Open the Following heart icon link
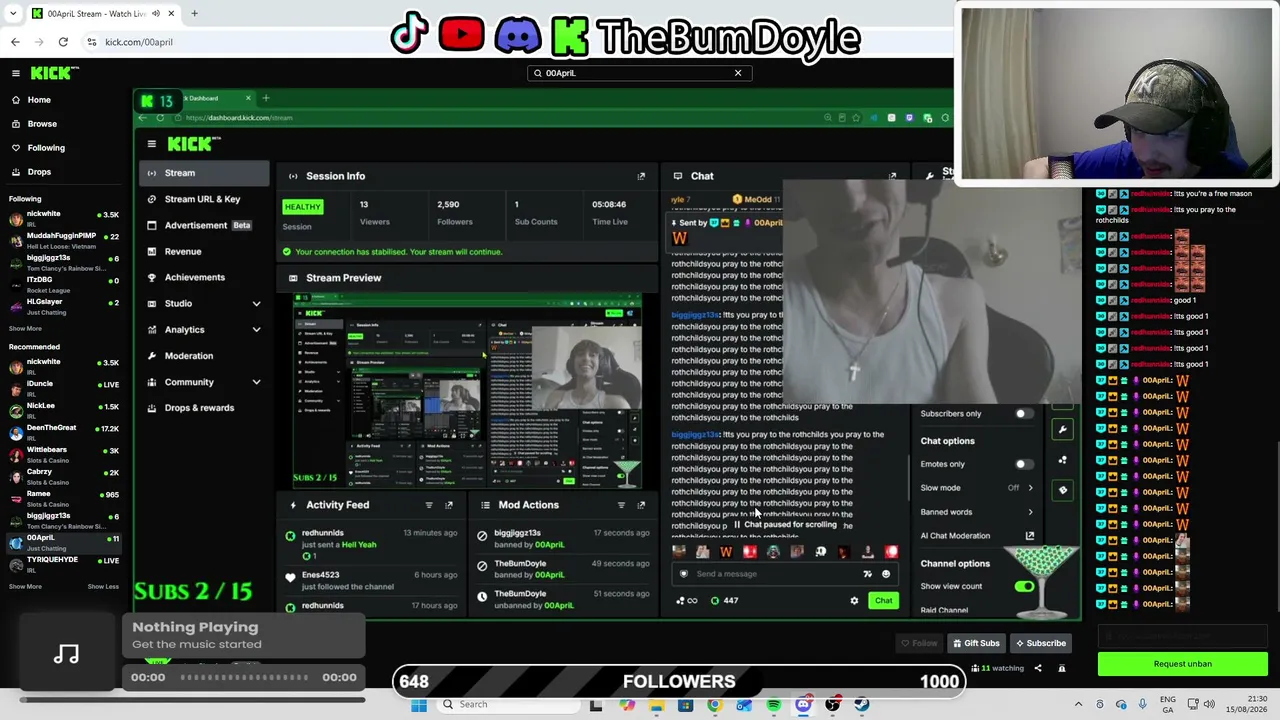Image resolution: width=1280 pixels, height=720 pixels. [16, 148]
